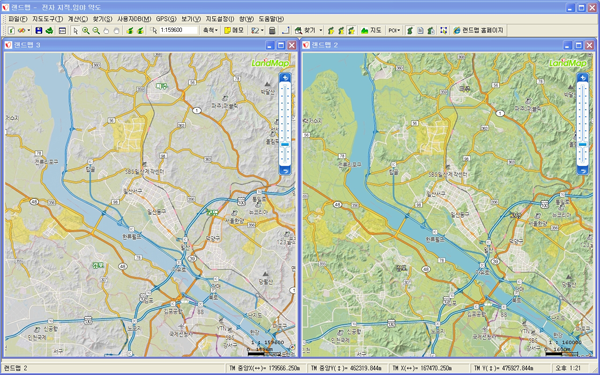Open the 랜드맵 홈페이지 homepage link

tap(478, 30)
